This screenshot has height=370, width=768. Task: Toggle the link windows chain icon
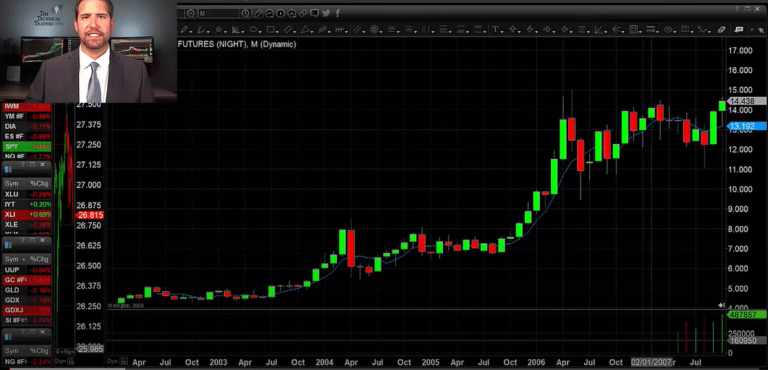304,13
